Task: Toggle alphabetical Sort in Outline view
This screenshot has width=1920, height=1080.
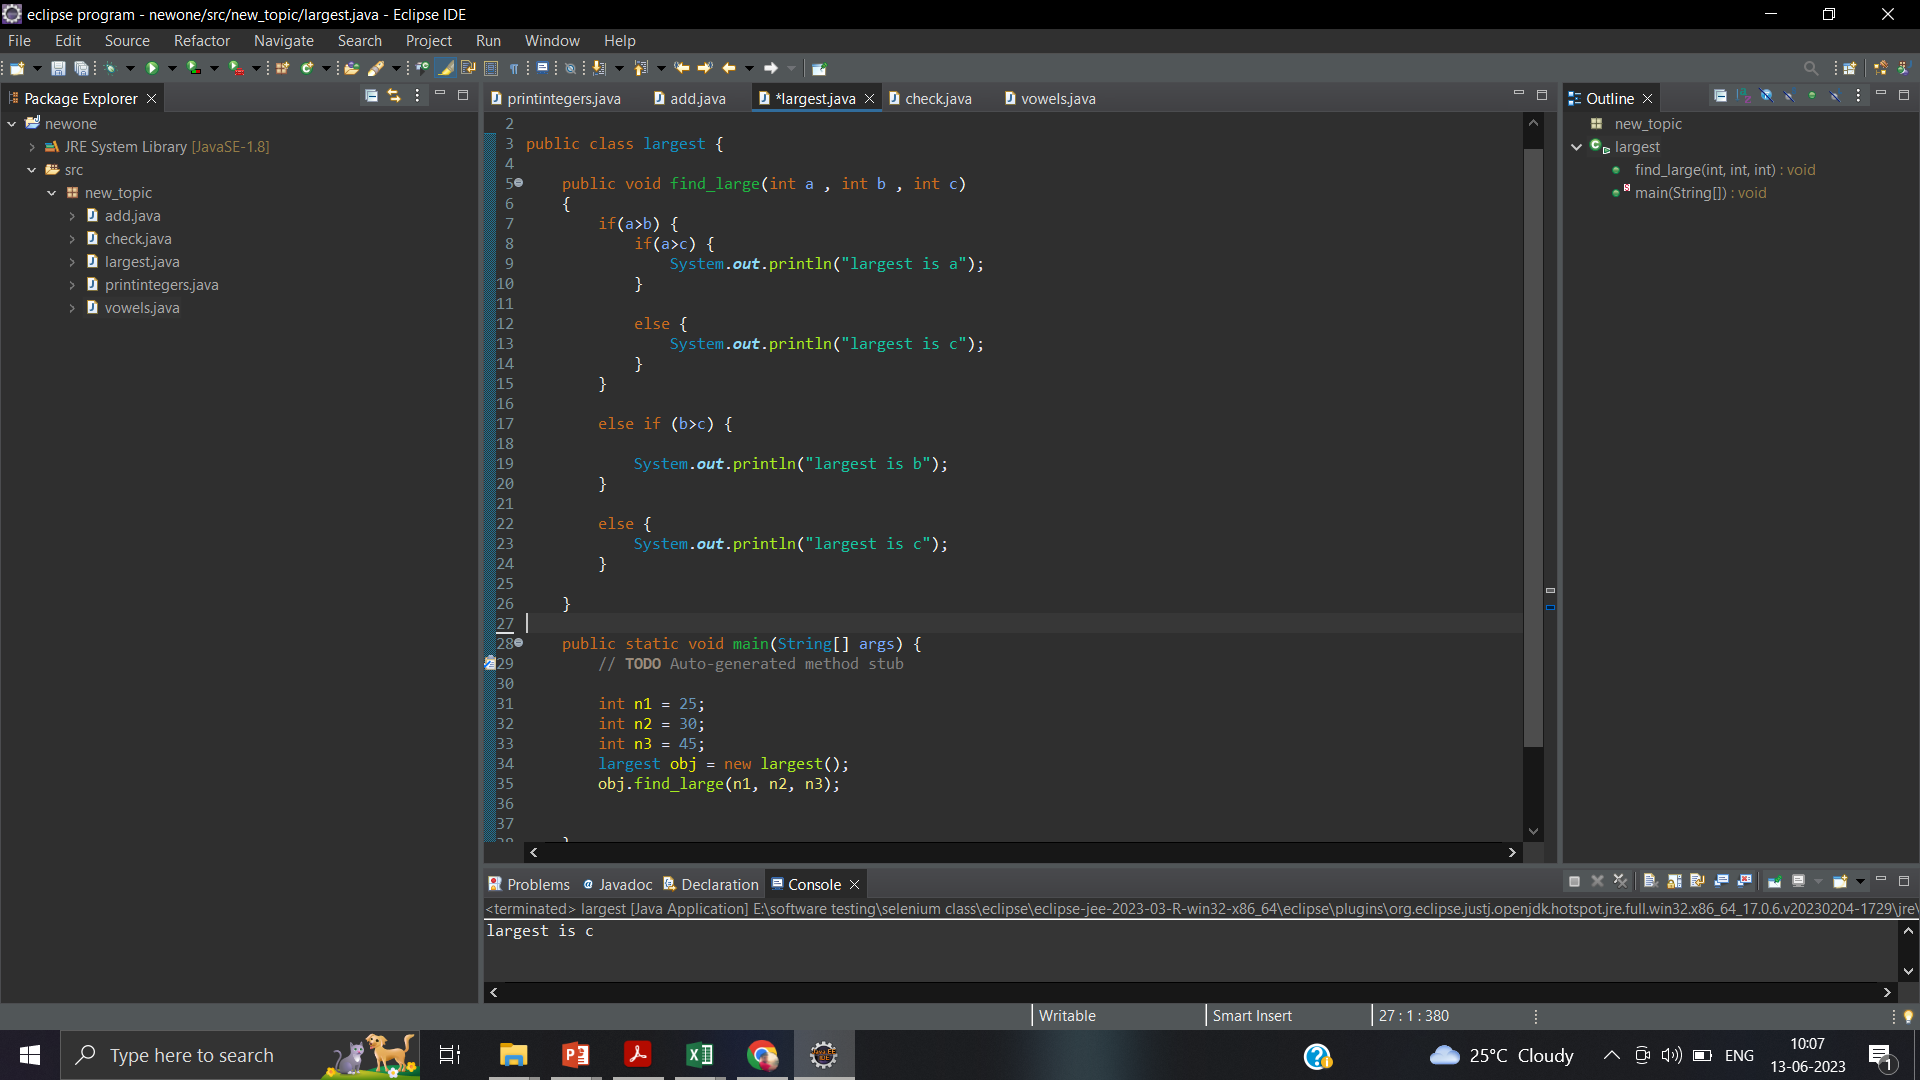Action: point(1743,96)
